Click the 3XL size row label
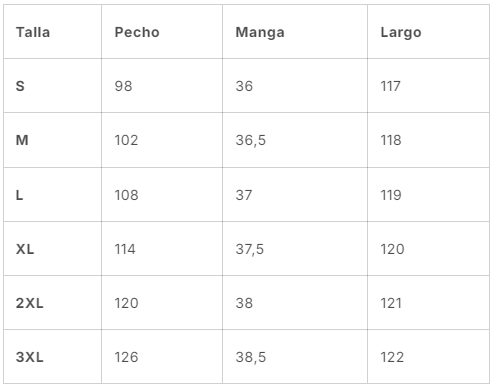This screenshot has height=388, width=494. point(29,357)
